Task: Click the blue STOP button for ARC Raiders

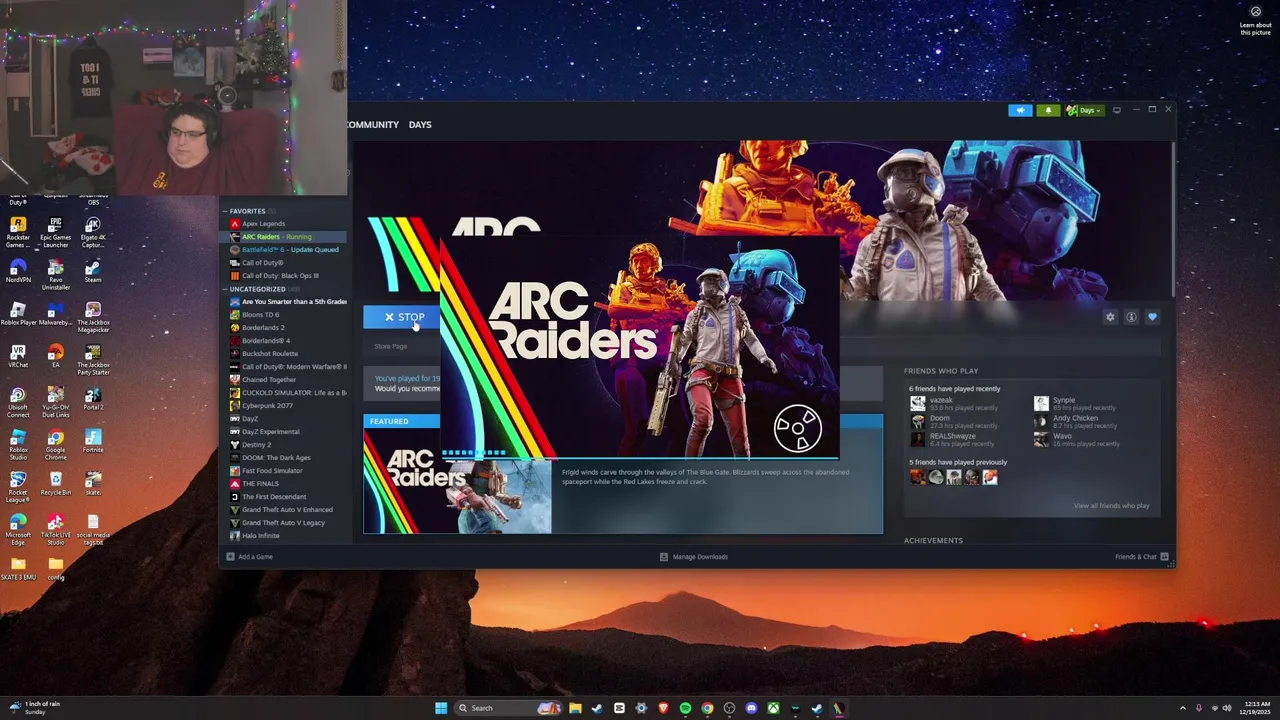Action: [x=403, y=317]
